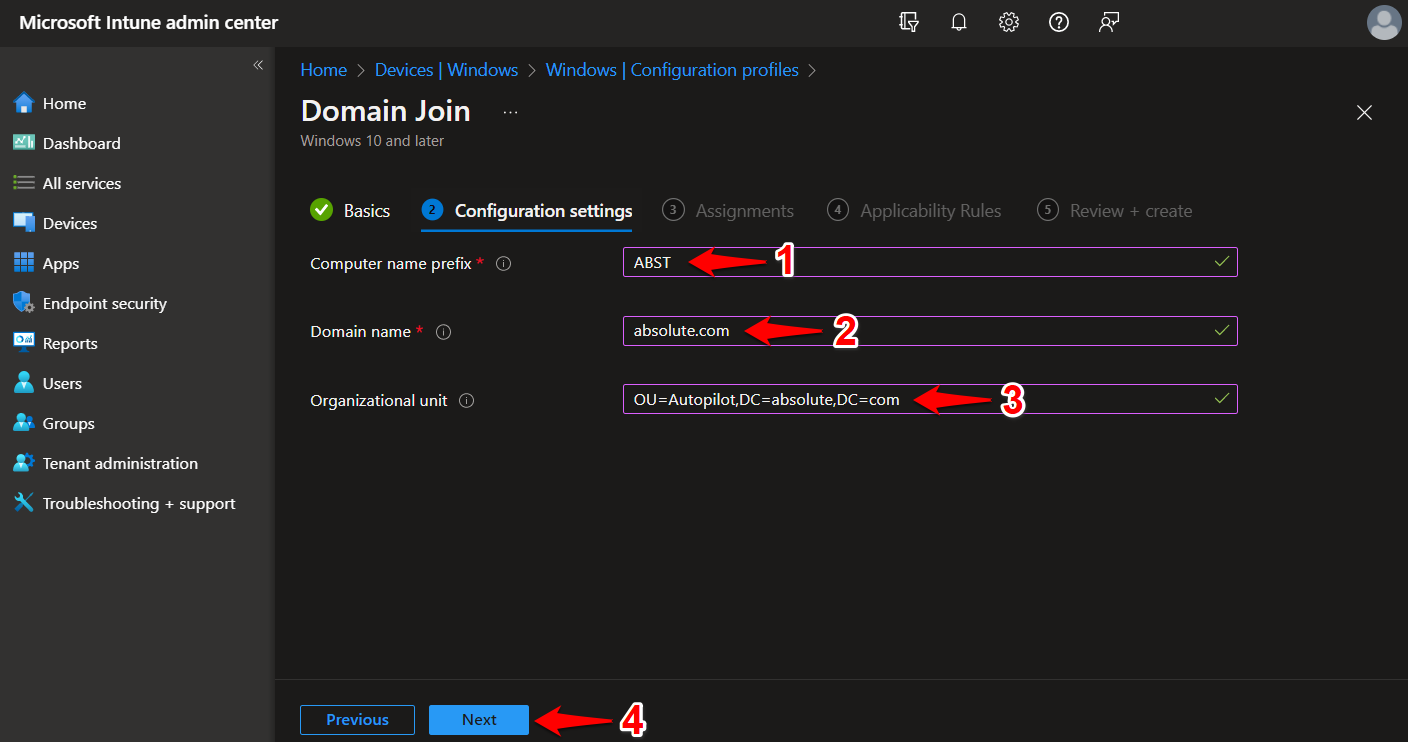Click the Next button

pos(478,719)
